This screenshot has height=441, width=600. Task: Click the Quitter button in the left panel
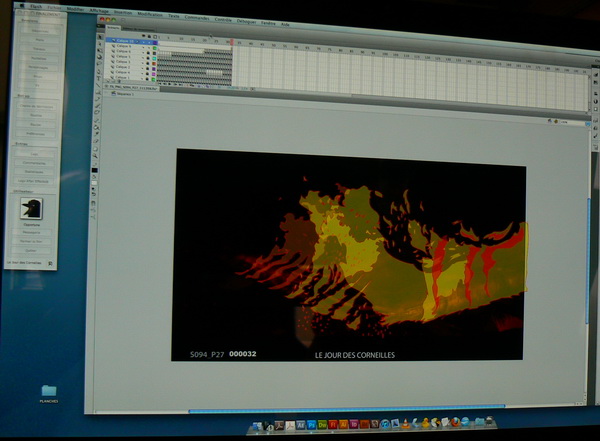click(x=31, y=251)
